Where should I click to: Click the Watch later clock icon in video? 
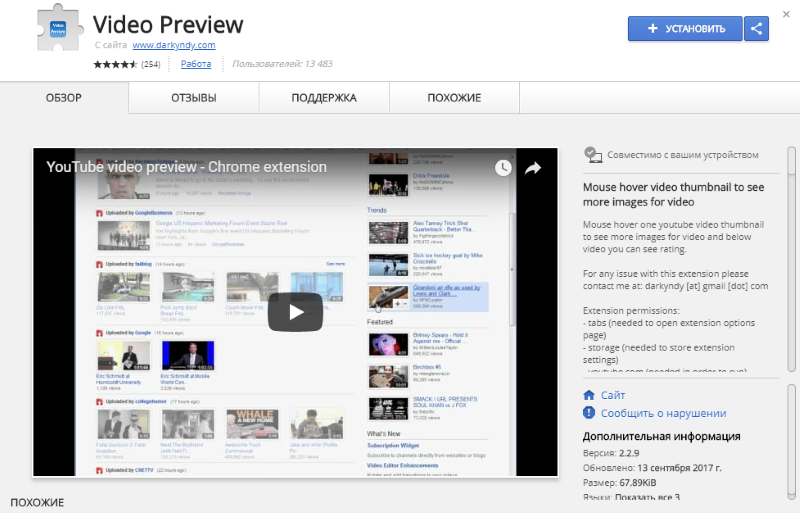pyautogui.click(x=503, y=167)
